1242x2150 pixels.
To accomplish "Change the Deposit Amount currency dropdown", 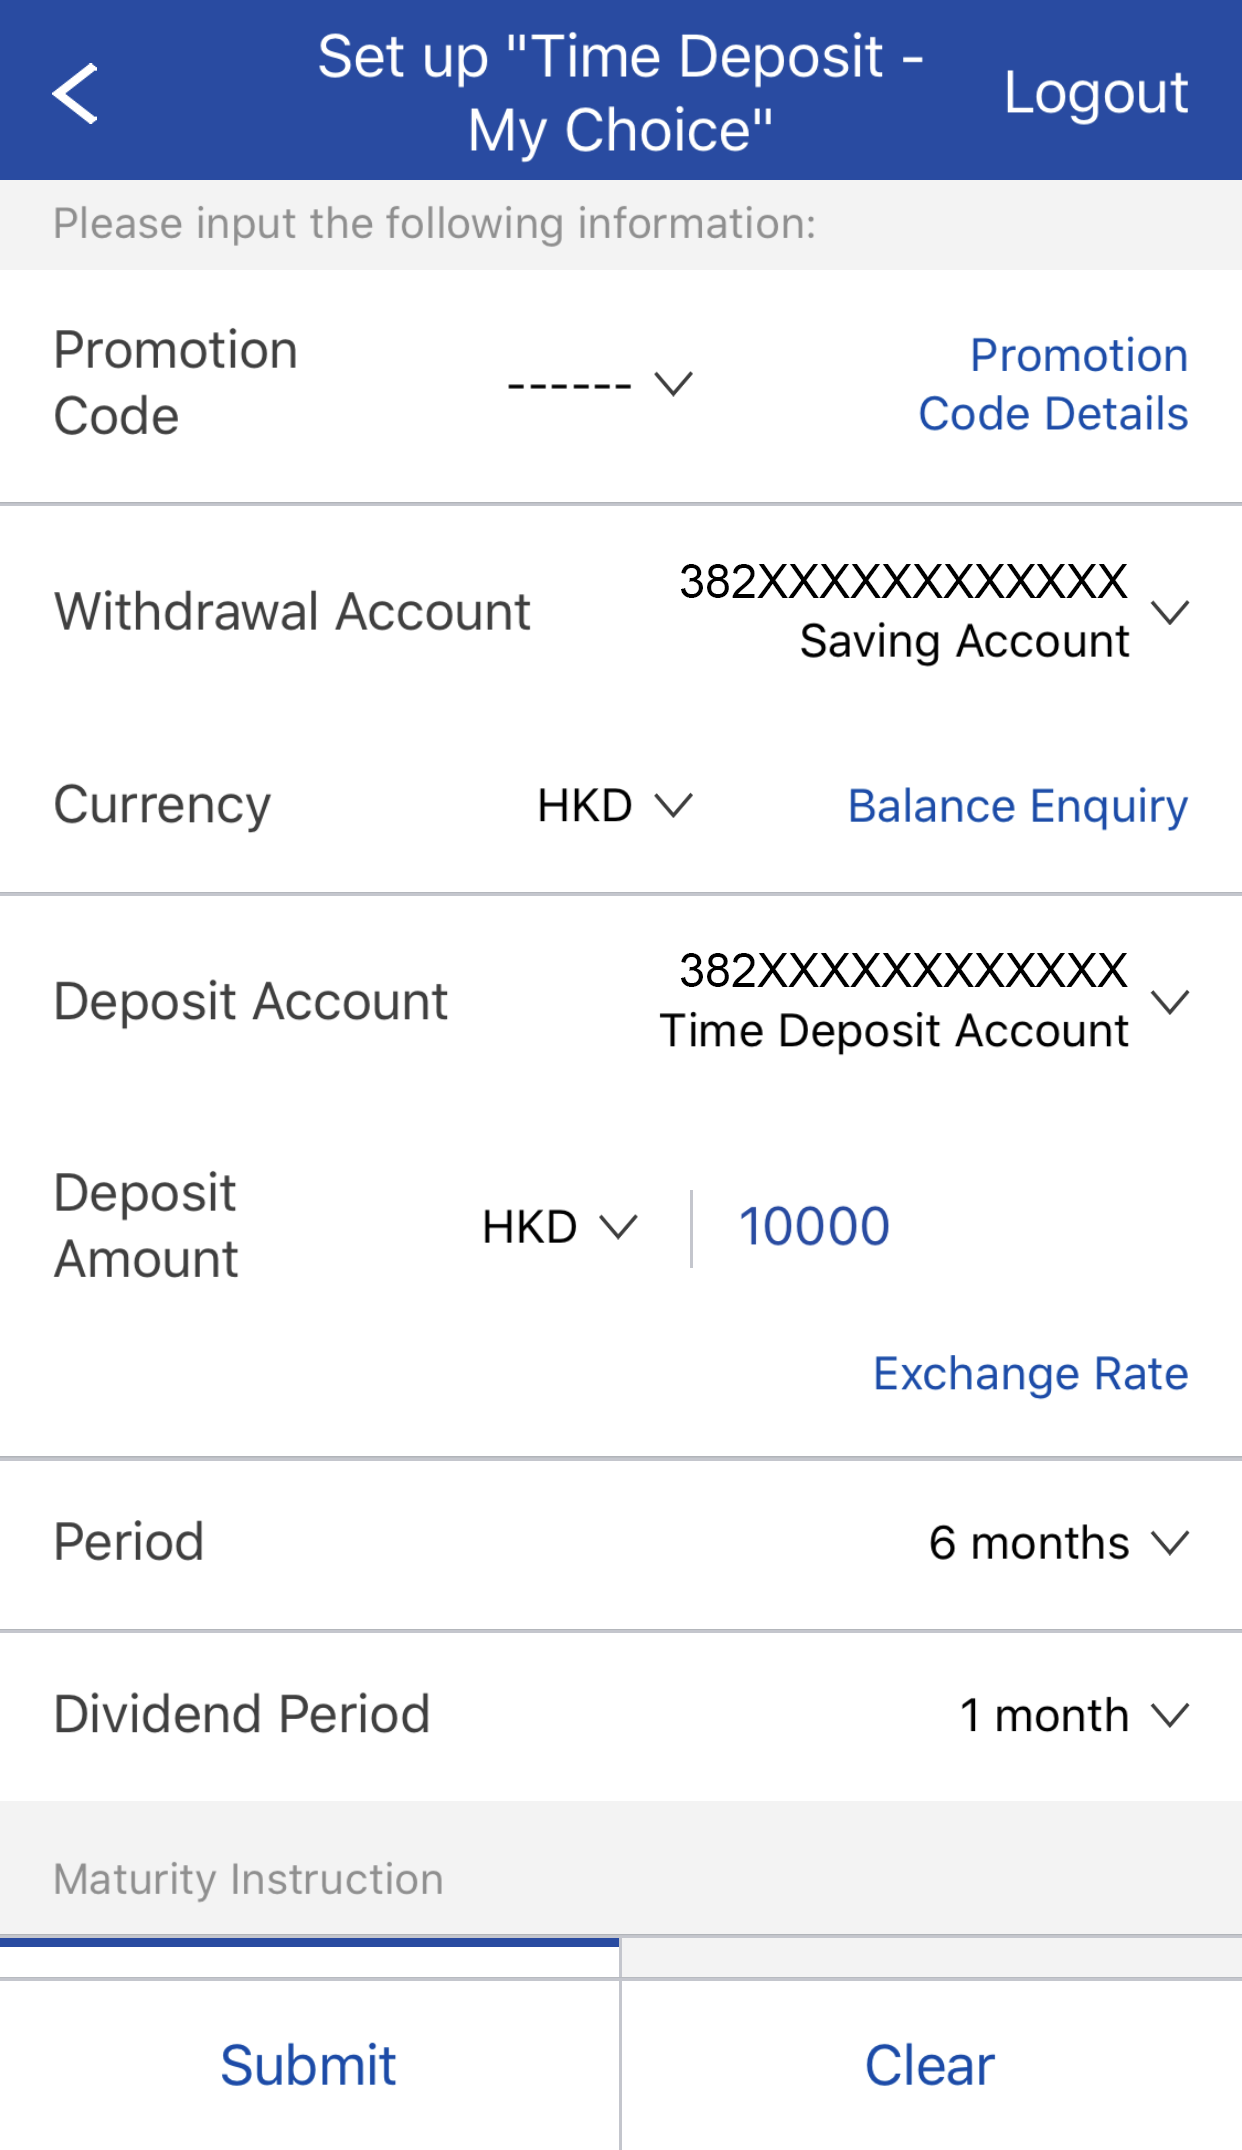I will click(x=559, y=1227).
